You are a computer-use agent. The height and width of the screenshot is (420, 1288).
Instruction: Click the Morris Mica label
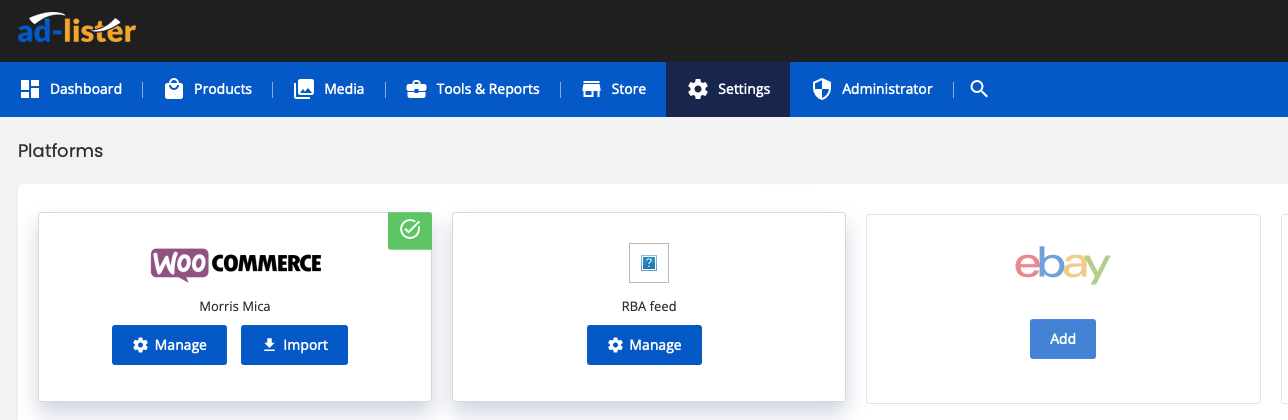tap(236, 306)
